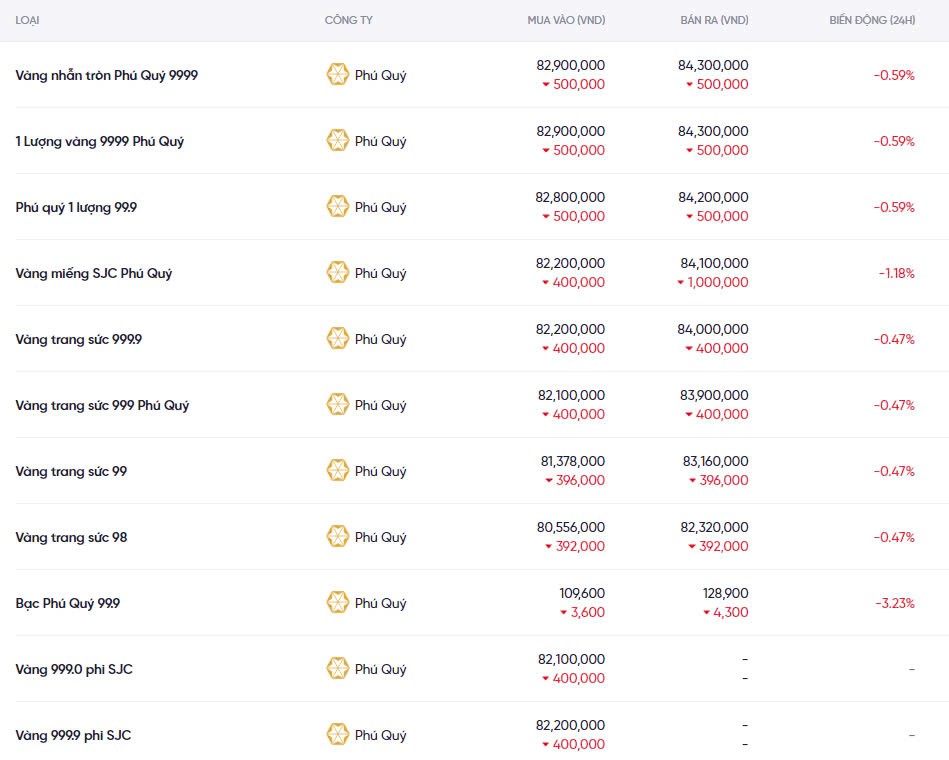The height and width of the screenshot is (760, 949).
Task: Open 1 Lượng vàng 9999 Phú Quý item
Action: 100,141
